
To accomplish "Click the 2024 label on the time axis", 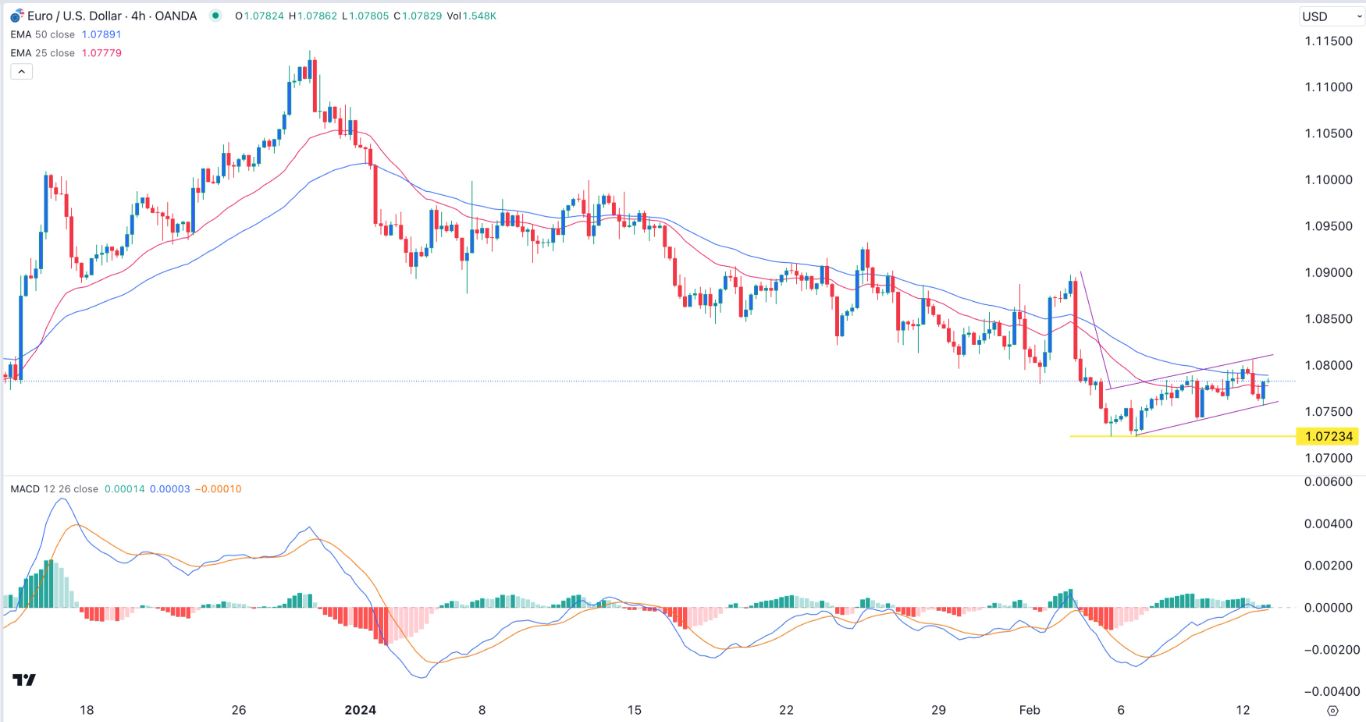I will coord(359,709).
